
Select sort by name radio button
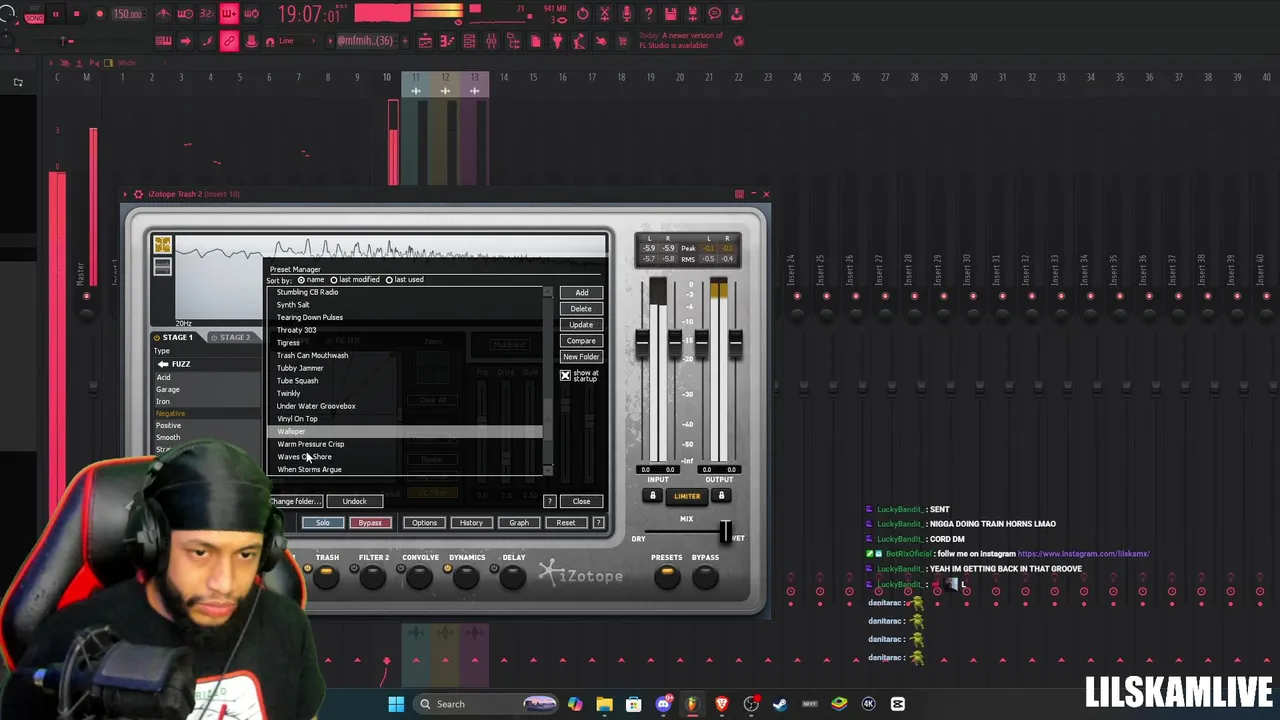coord(301,280)
